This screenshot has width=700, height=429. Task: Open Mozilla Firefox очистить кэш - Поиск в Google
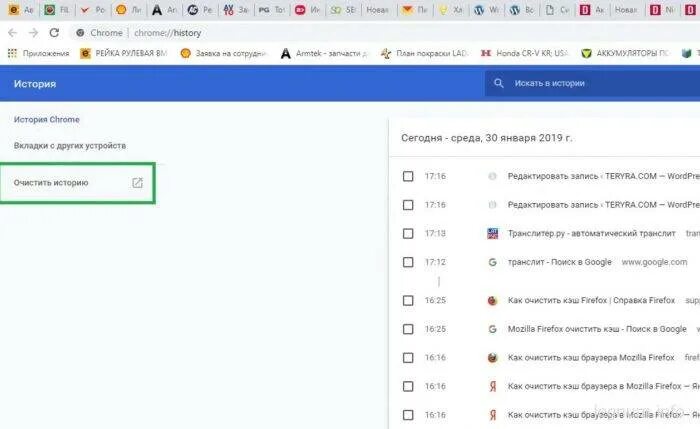[x=597, y=329]
